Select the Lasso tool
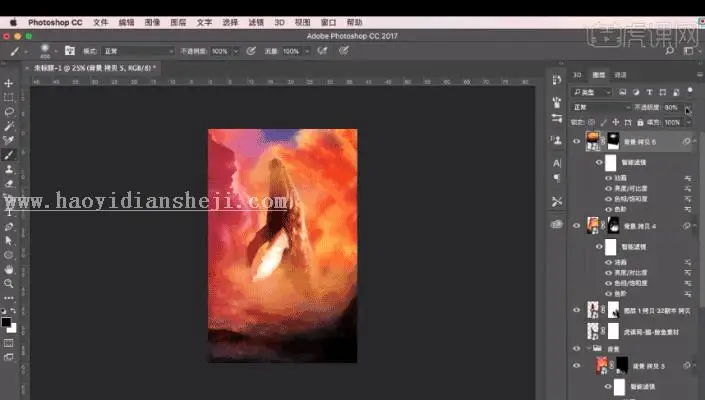Screen dimensions: 705x400 pyautogui.click(x=9, y=111)
